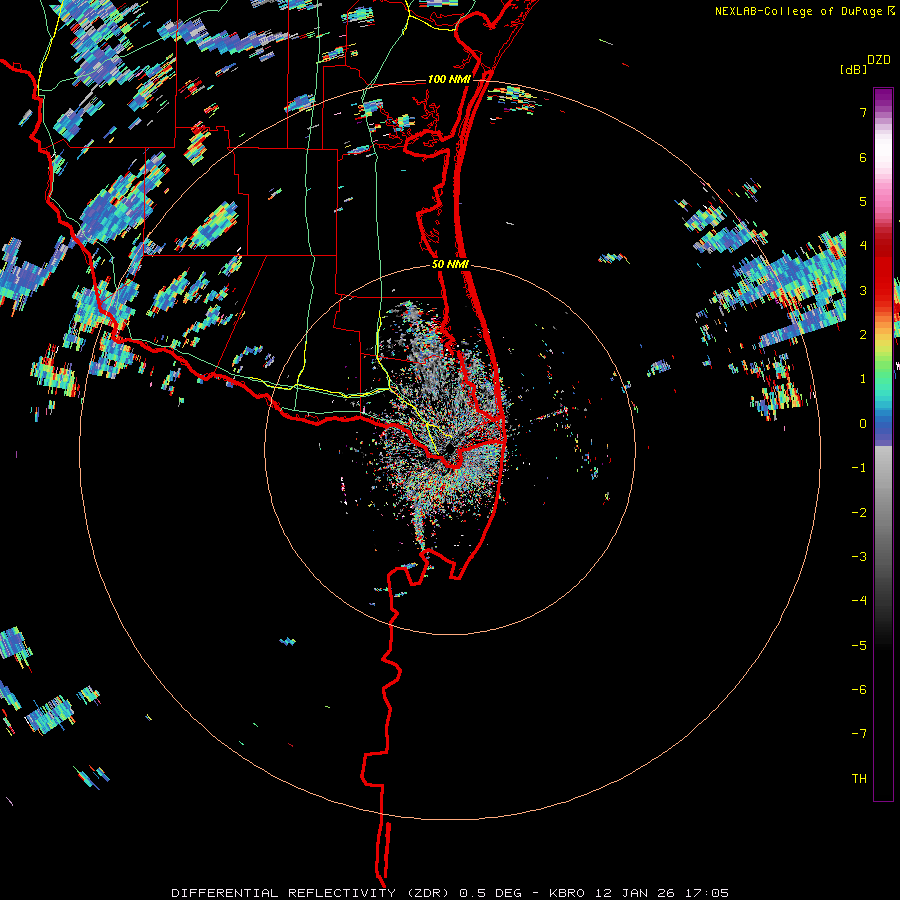The width and height of the screenshot is (900, 900).
Task: Click the green section of the color bar
Action: pos(883,373)
